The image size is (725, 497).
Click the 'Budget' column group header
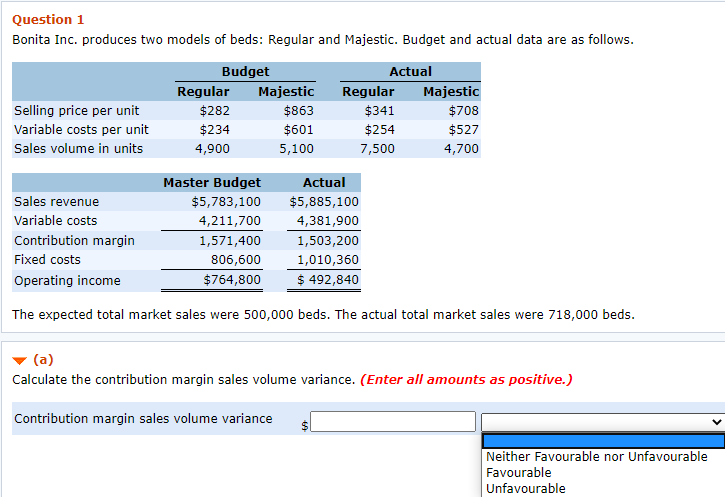pos(245,72)
